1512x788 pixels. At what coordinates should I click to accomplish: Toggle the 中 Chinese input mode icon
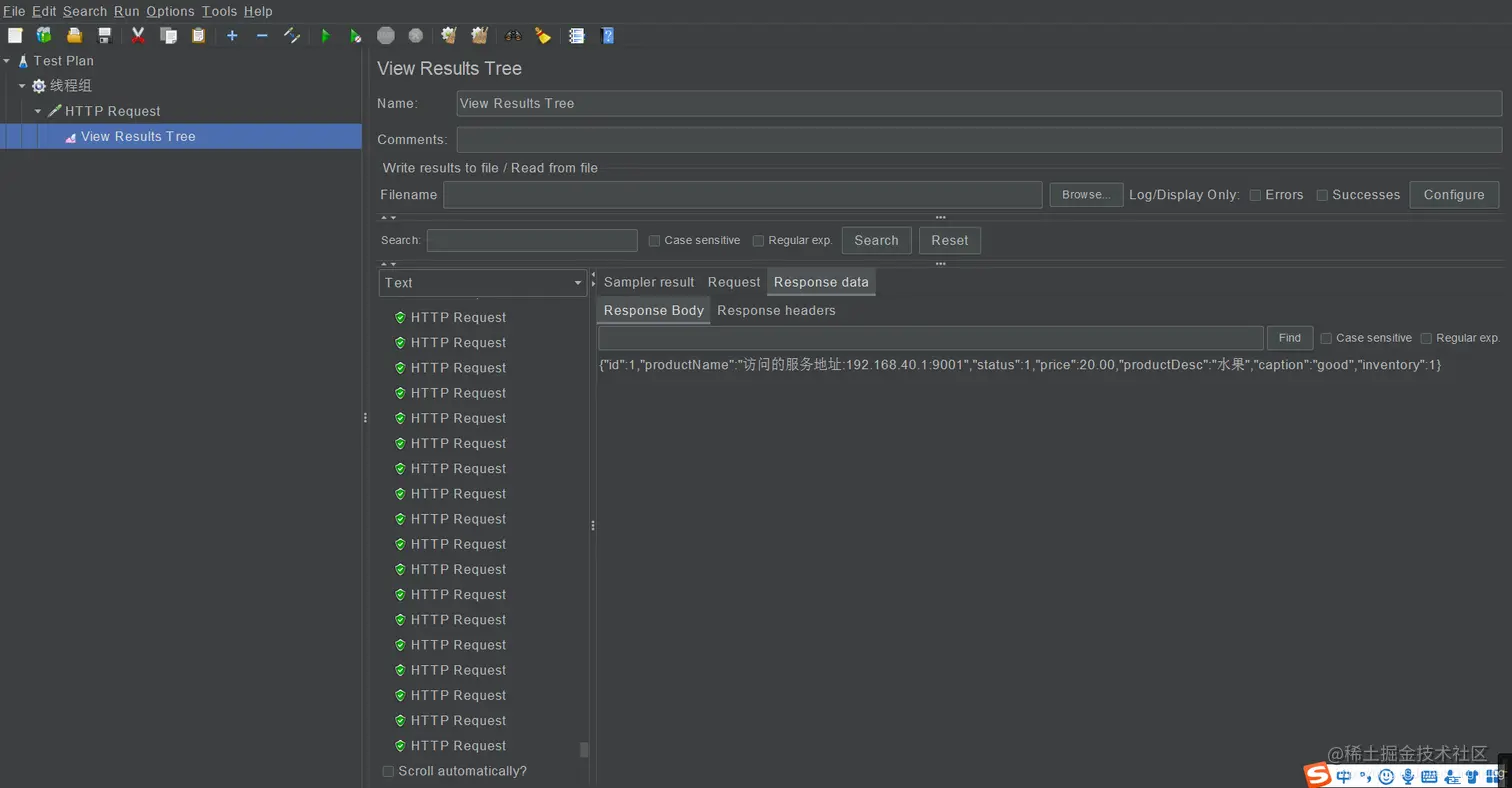click(x=1344, y=776)
